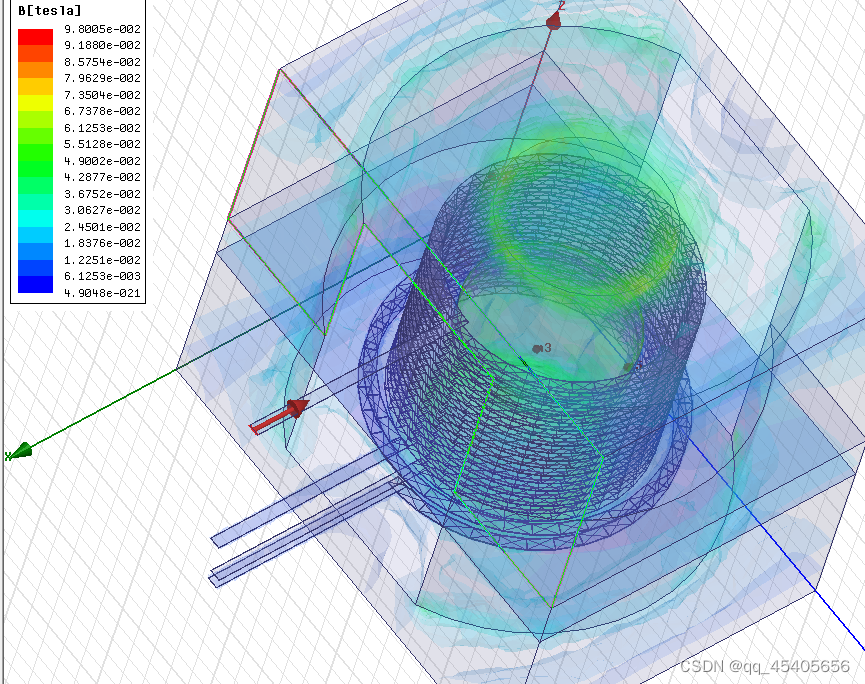This screenshot has width=865, height=684.
Task: Click the 6.7378e-002 legend value
Action: point(102,111)
